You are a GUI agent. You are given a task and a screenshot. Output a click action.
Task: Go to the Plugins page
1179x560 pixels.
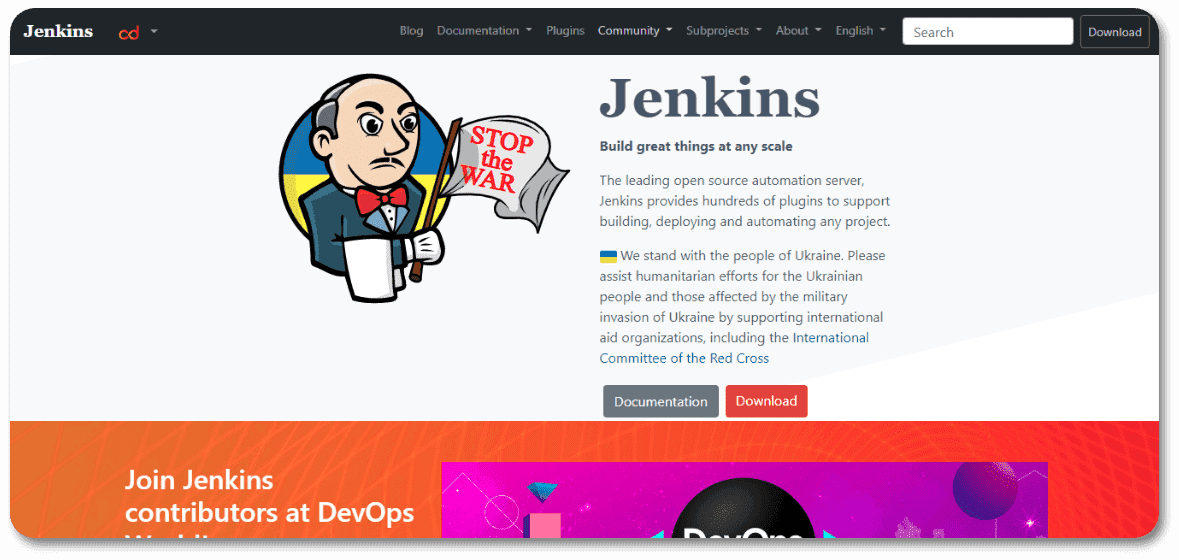565,31
